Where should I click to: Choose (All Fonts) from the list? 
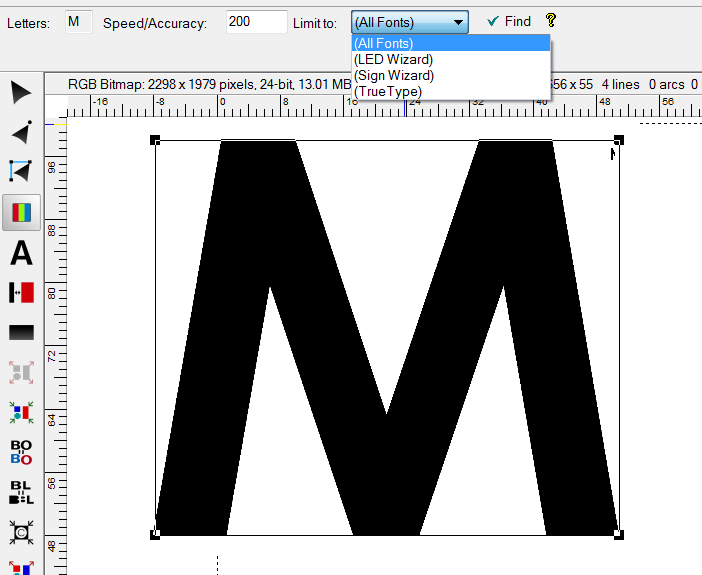450,43
